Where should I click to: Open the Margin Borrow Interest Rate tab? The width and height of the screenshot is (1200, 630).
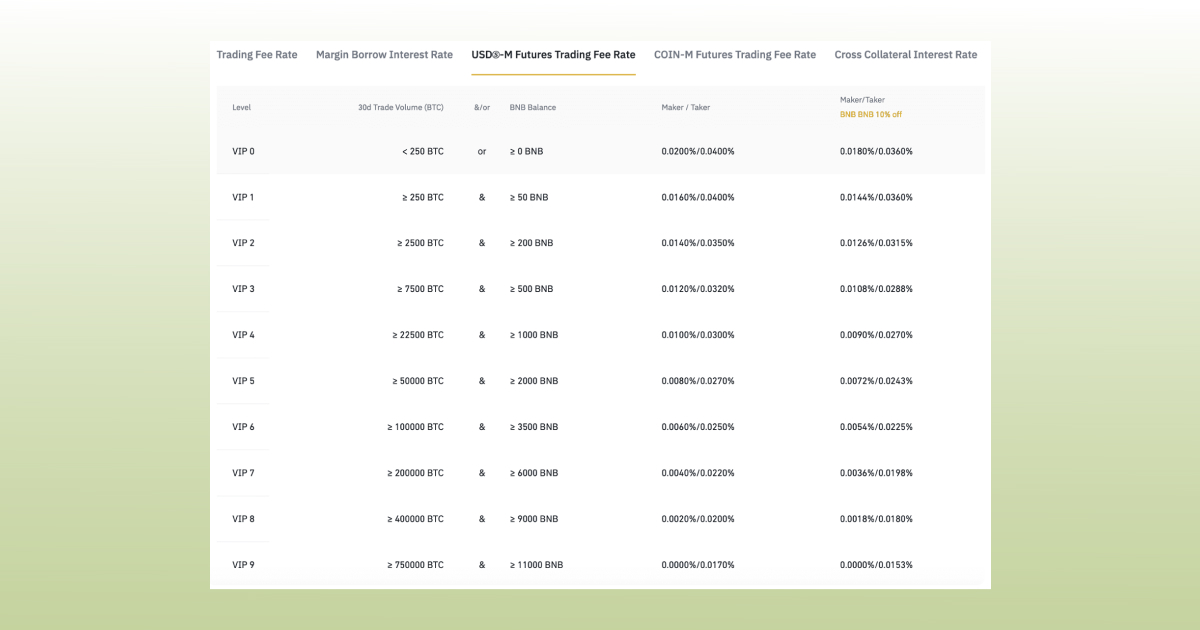(384, 55)
